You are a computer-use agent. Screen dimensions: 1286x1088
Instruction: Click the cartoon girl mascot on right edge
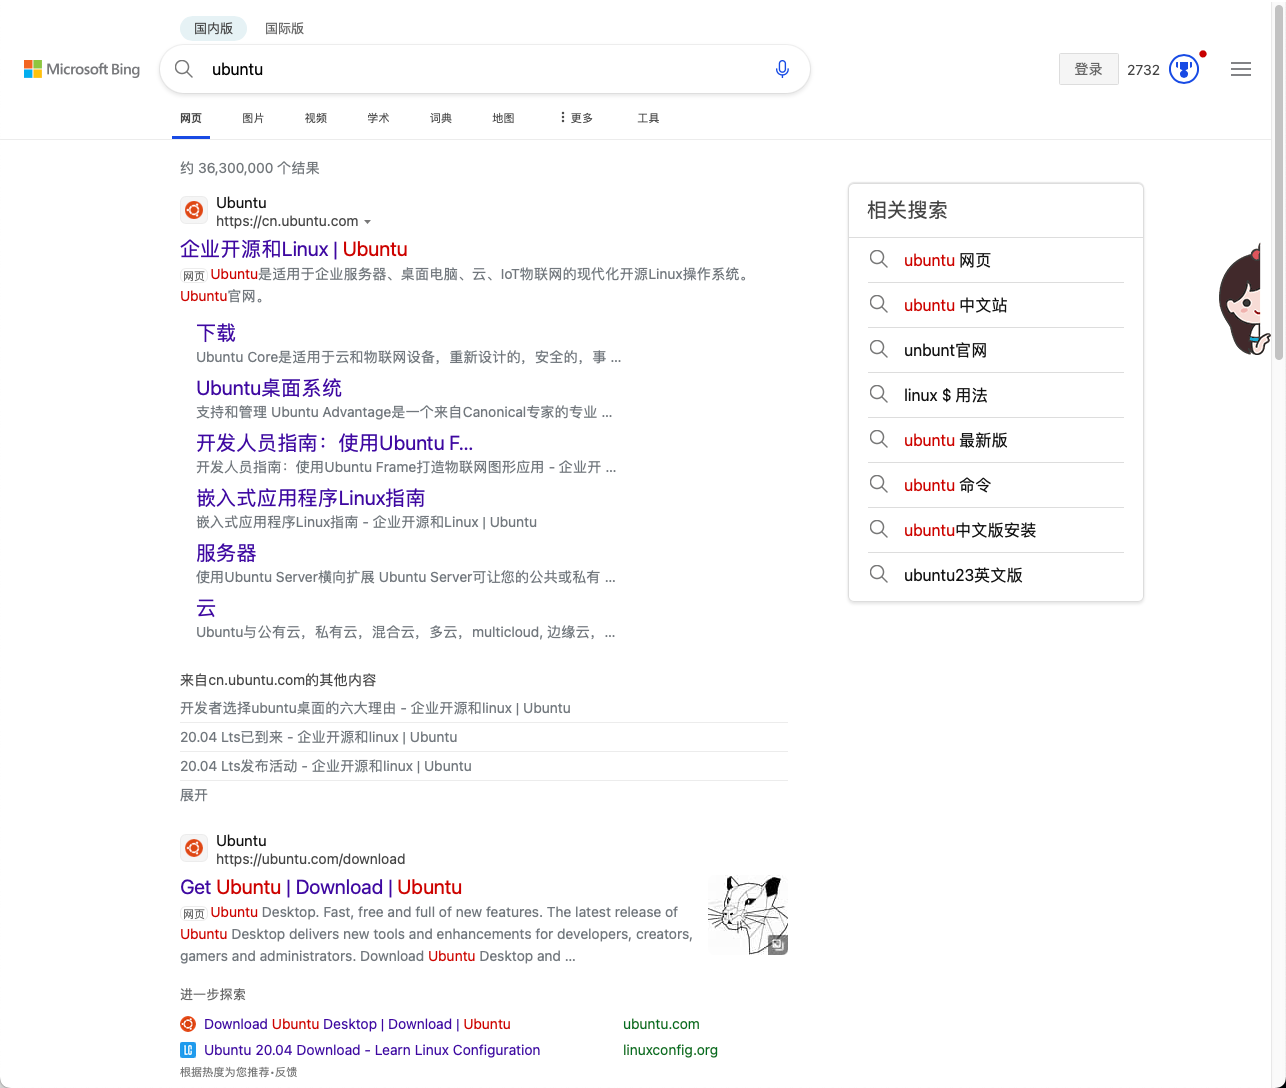[1245, 300]
